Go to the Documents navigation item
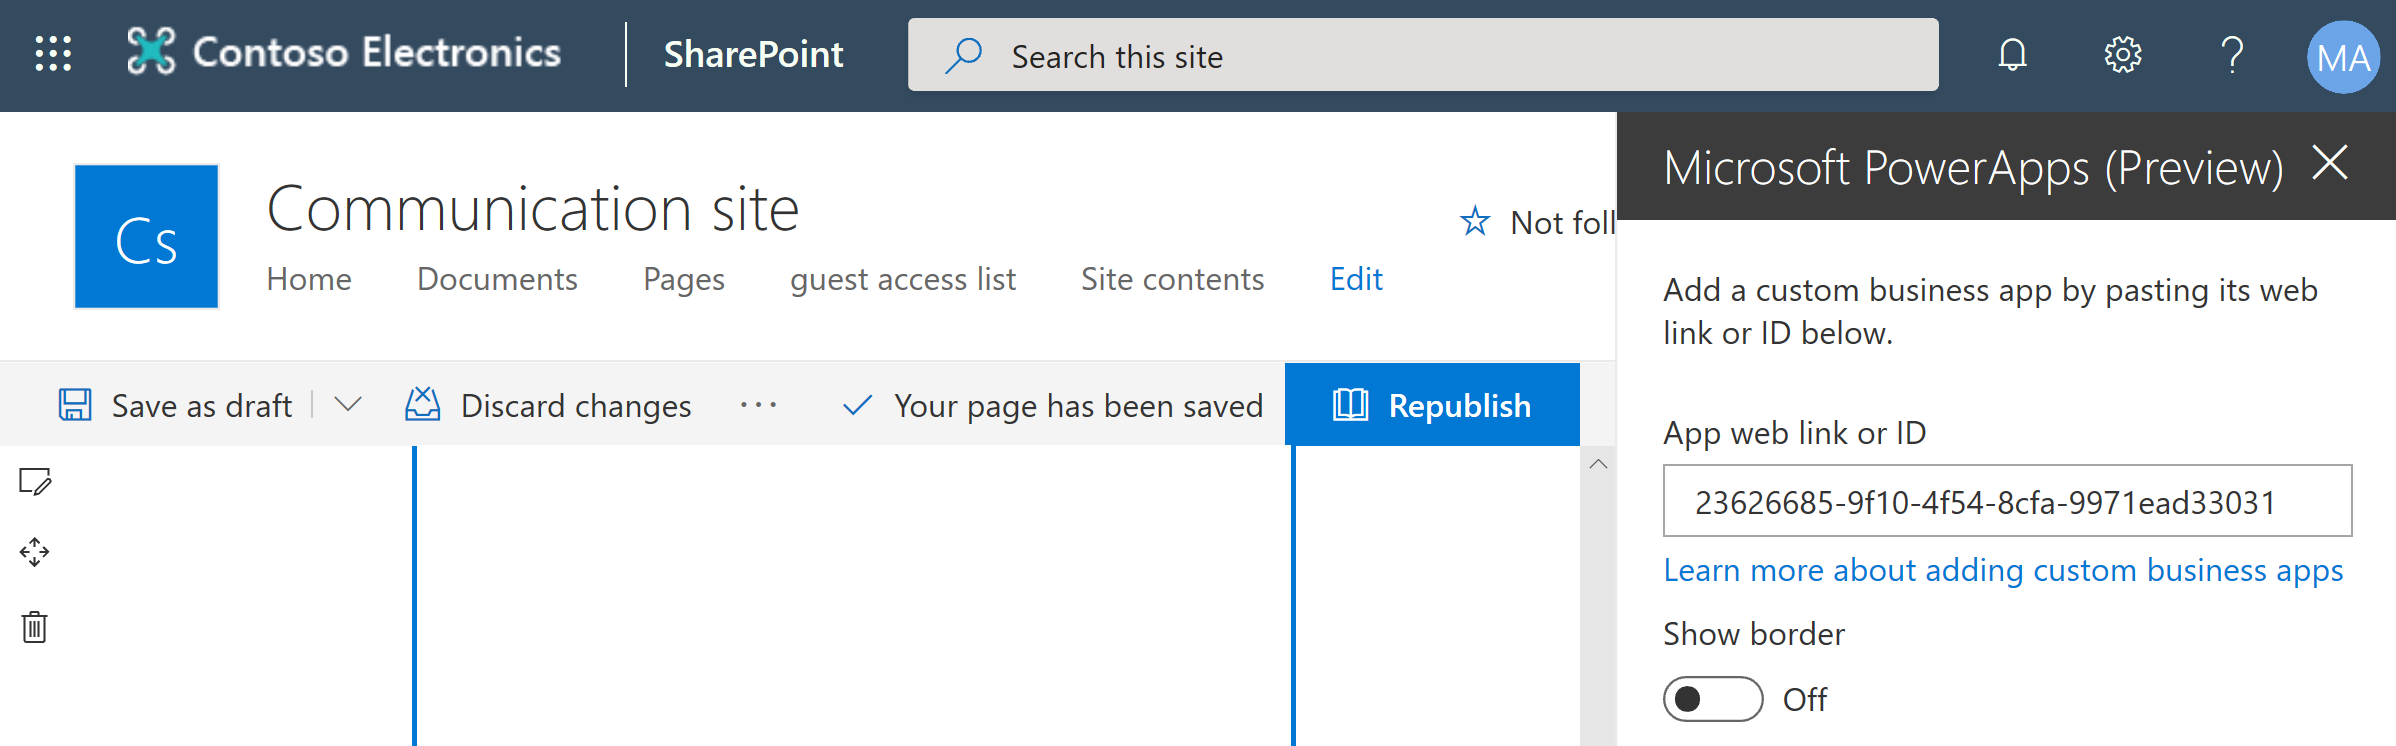 click(497, 279)
